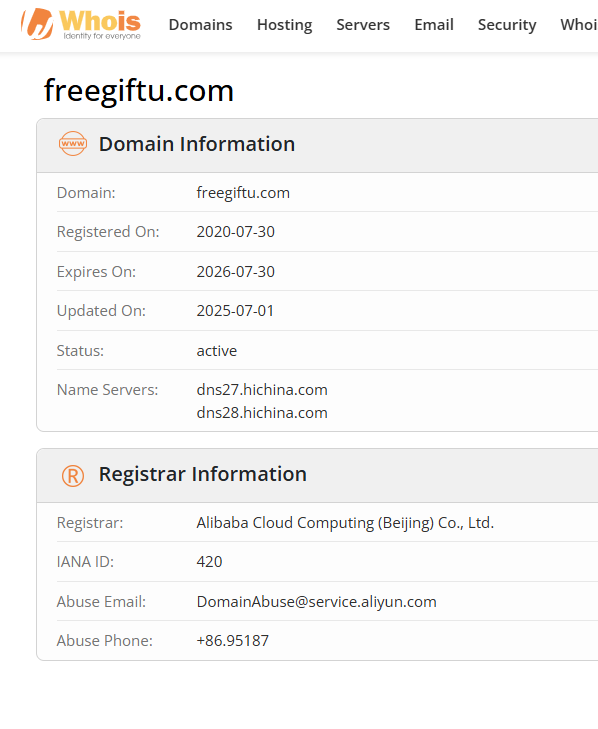Click the dns28.hichina.com name server
Image resolution: width=598 pixels, height=729 pixels.
262,413
